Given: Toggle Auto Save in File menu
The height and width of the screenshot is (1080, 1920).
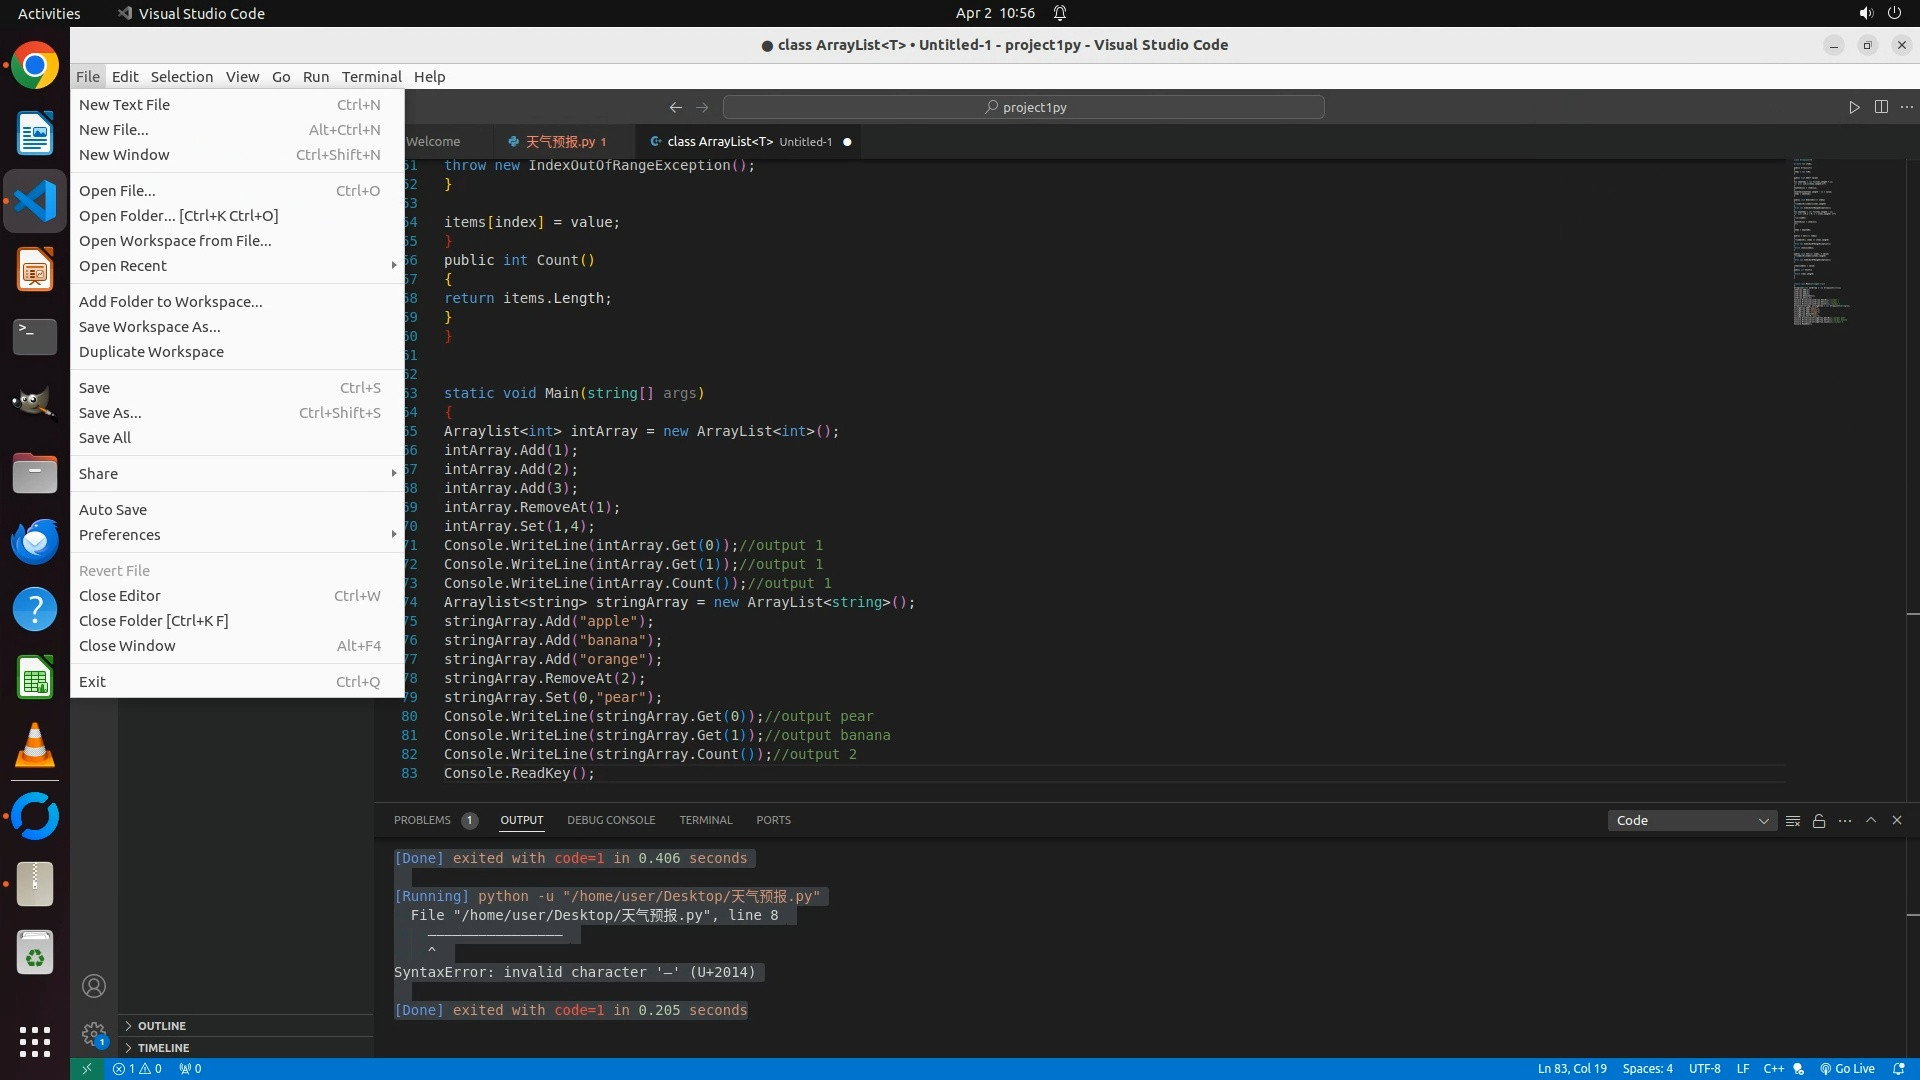Looking at the screenshot, I should (113, 510).
